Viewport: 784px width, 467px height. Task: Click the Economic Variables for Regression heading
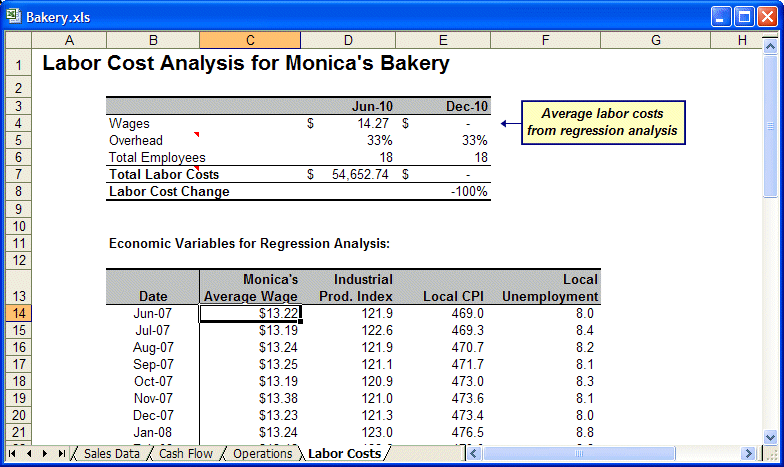coord(249,243)
